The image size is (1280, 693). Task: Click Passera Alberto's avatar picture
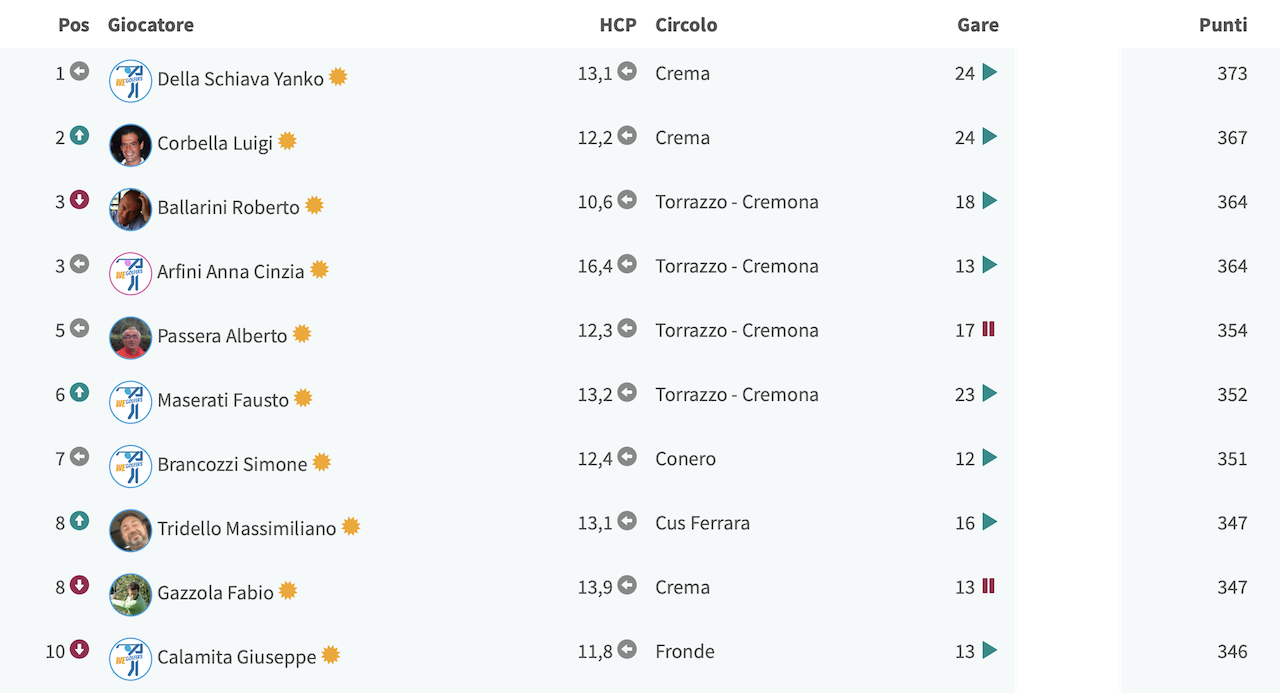(130, 338)
